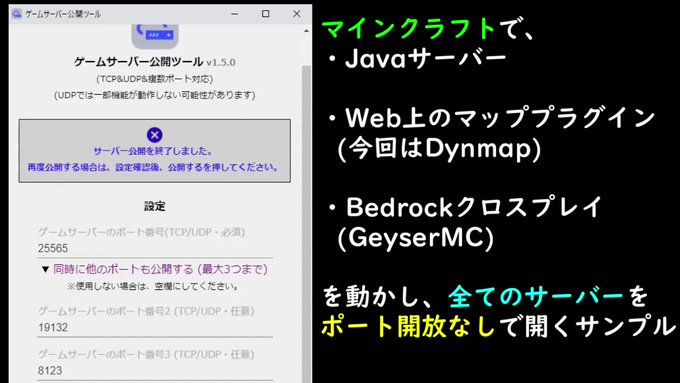Click the scrollbar up arrow
Screen dimensions: 680x383
(x=307, y=31)
